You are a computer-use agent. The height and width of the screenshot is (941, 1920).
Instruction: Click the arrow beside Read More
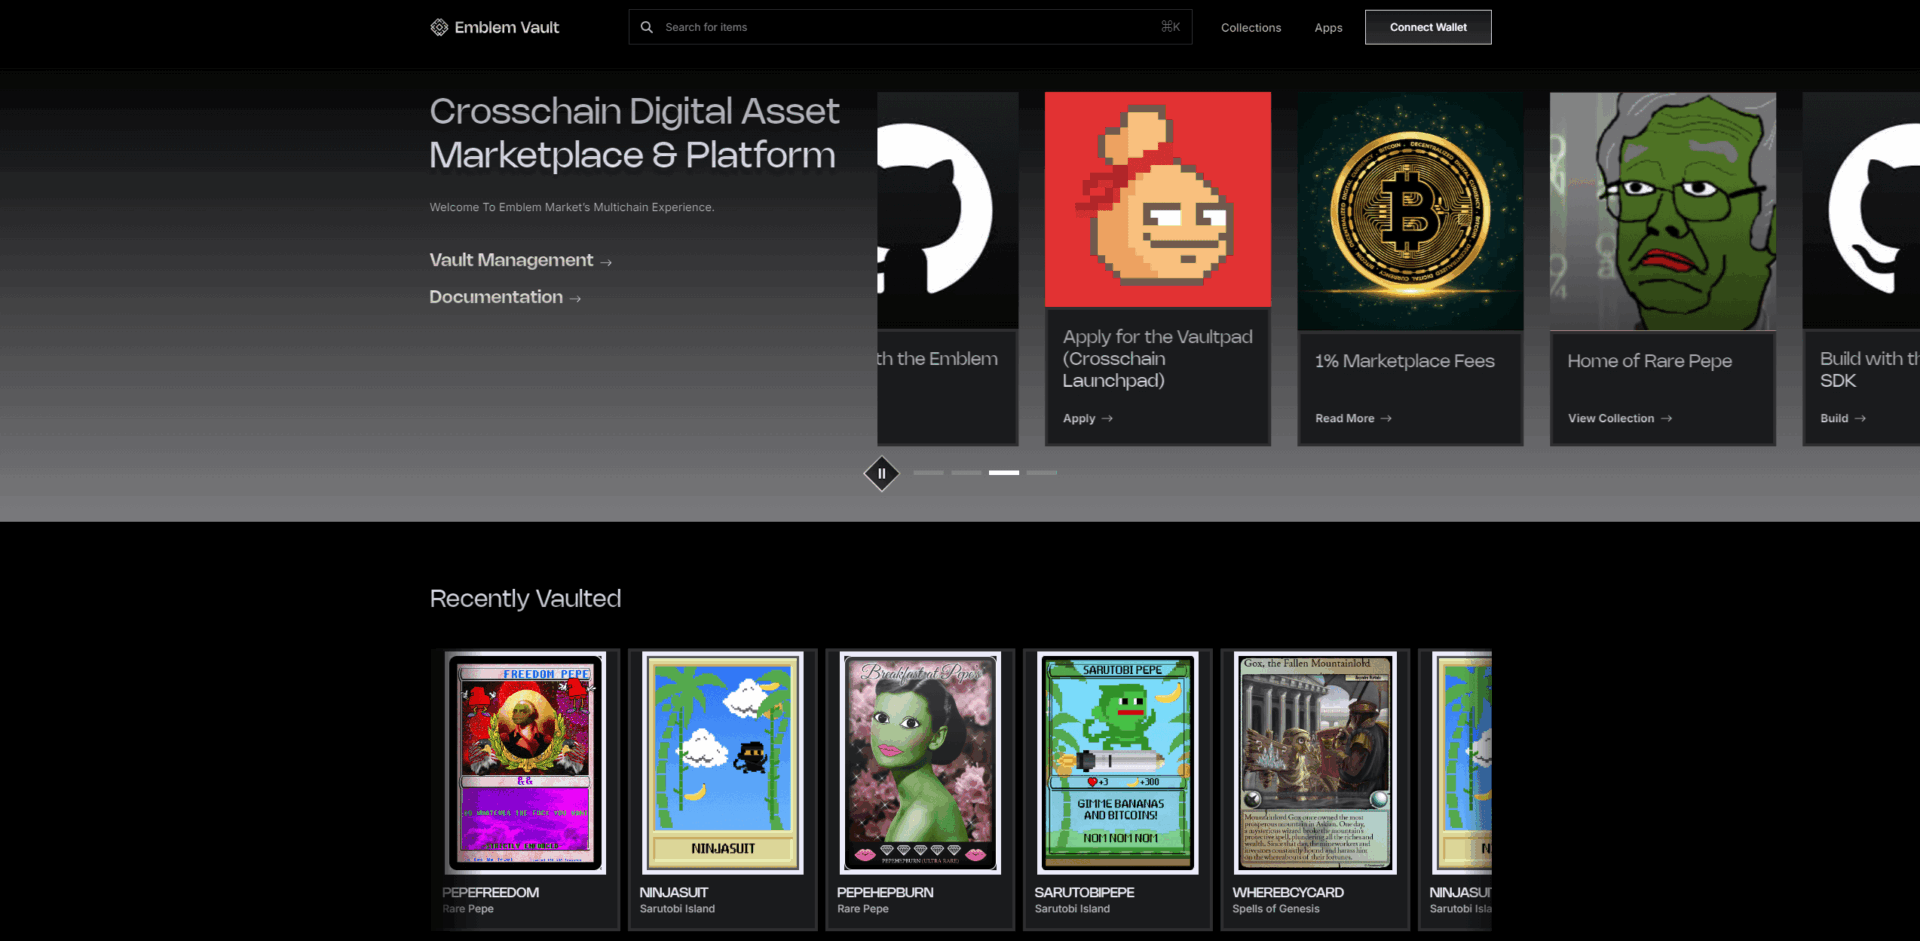1386,419
